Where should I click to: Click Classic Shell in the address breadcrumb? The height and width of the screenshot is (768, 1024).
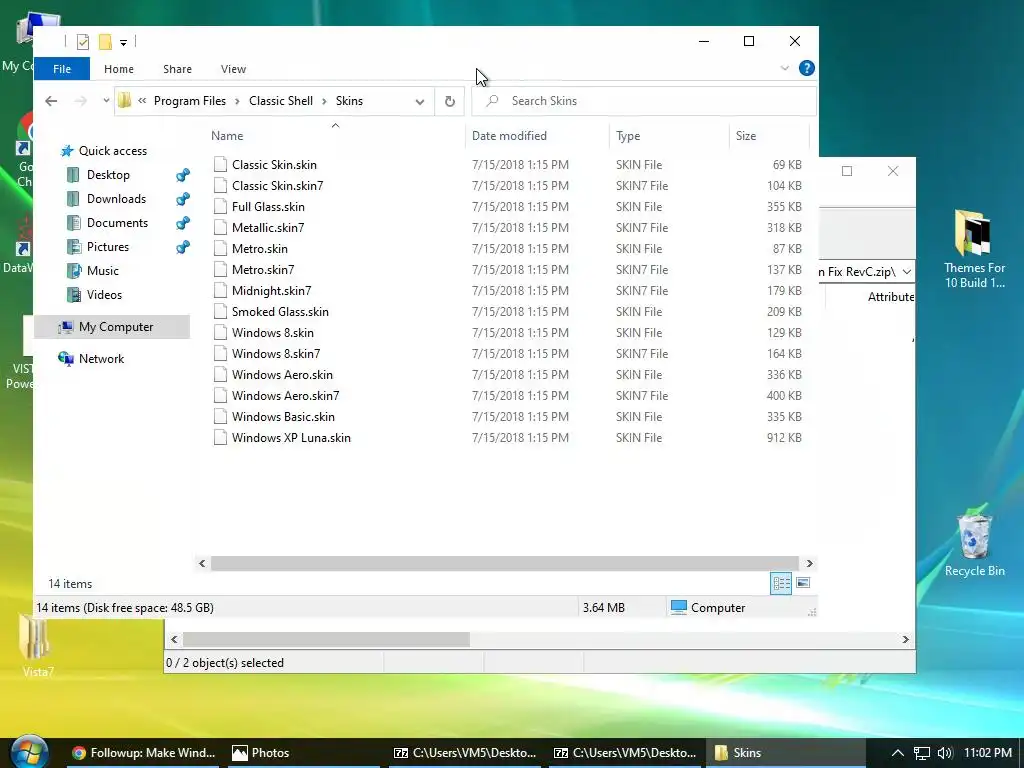(x=281, y=101)
